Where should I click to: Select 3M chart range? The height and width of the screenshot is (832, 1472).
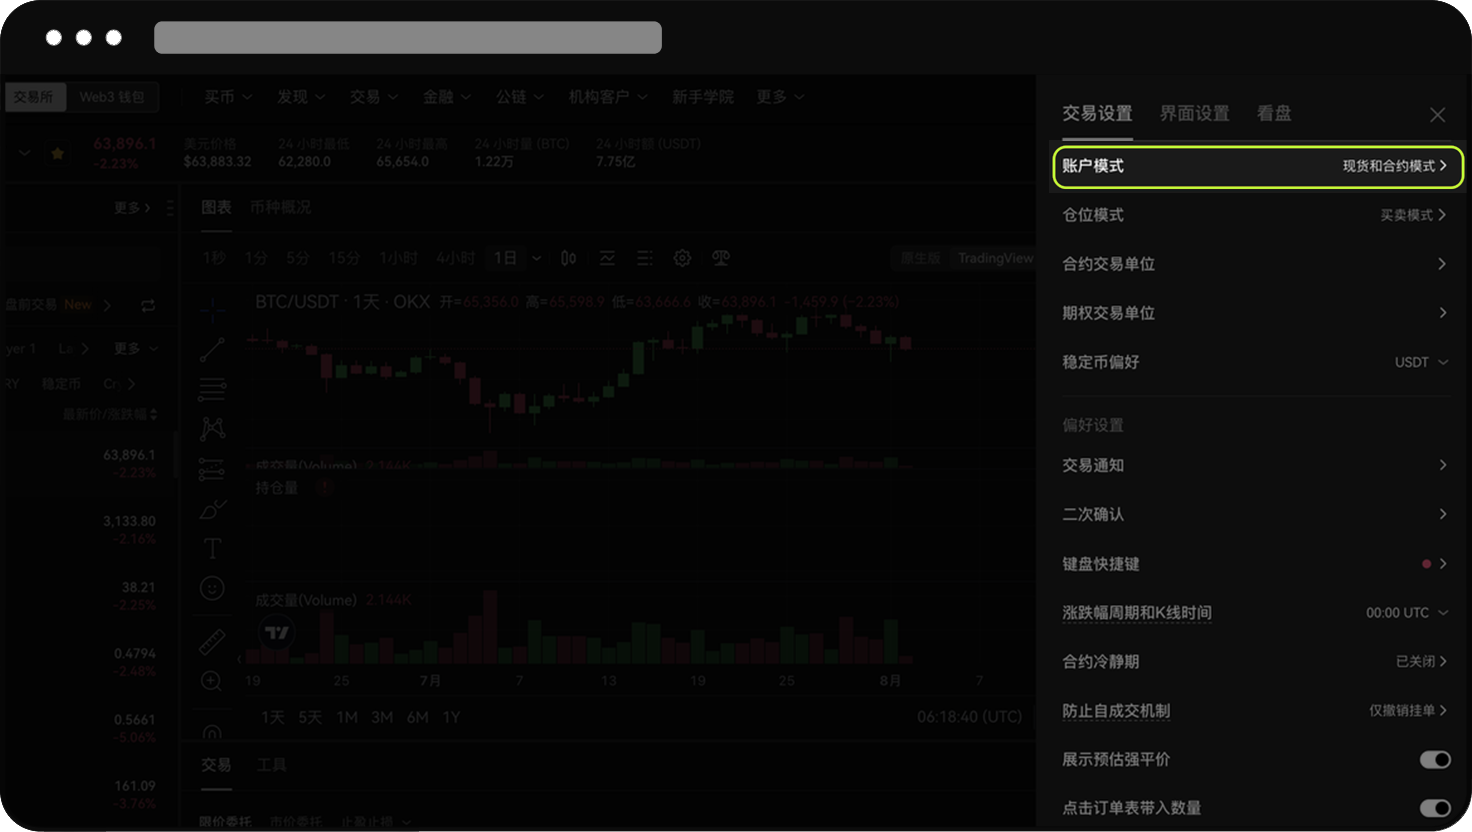coord(382,717)
